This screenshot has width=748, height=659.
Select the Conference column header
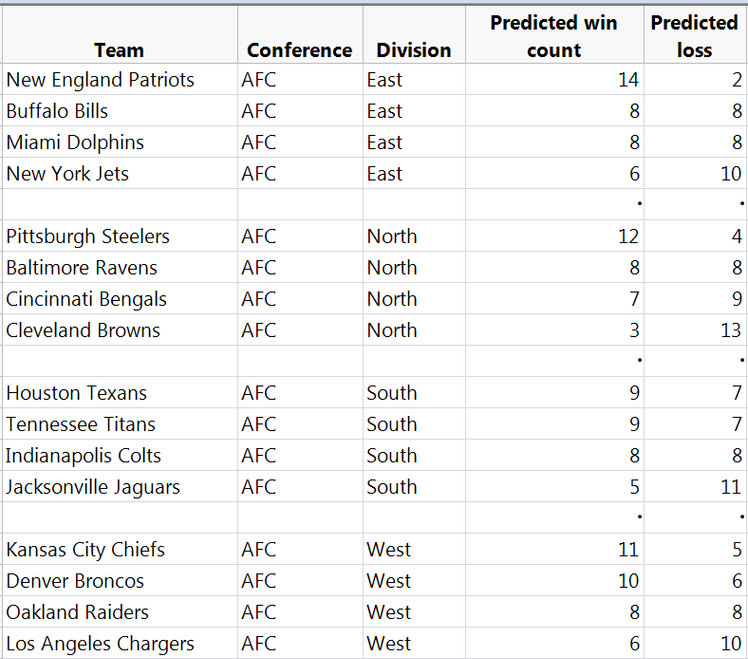[x=299, y=50]
